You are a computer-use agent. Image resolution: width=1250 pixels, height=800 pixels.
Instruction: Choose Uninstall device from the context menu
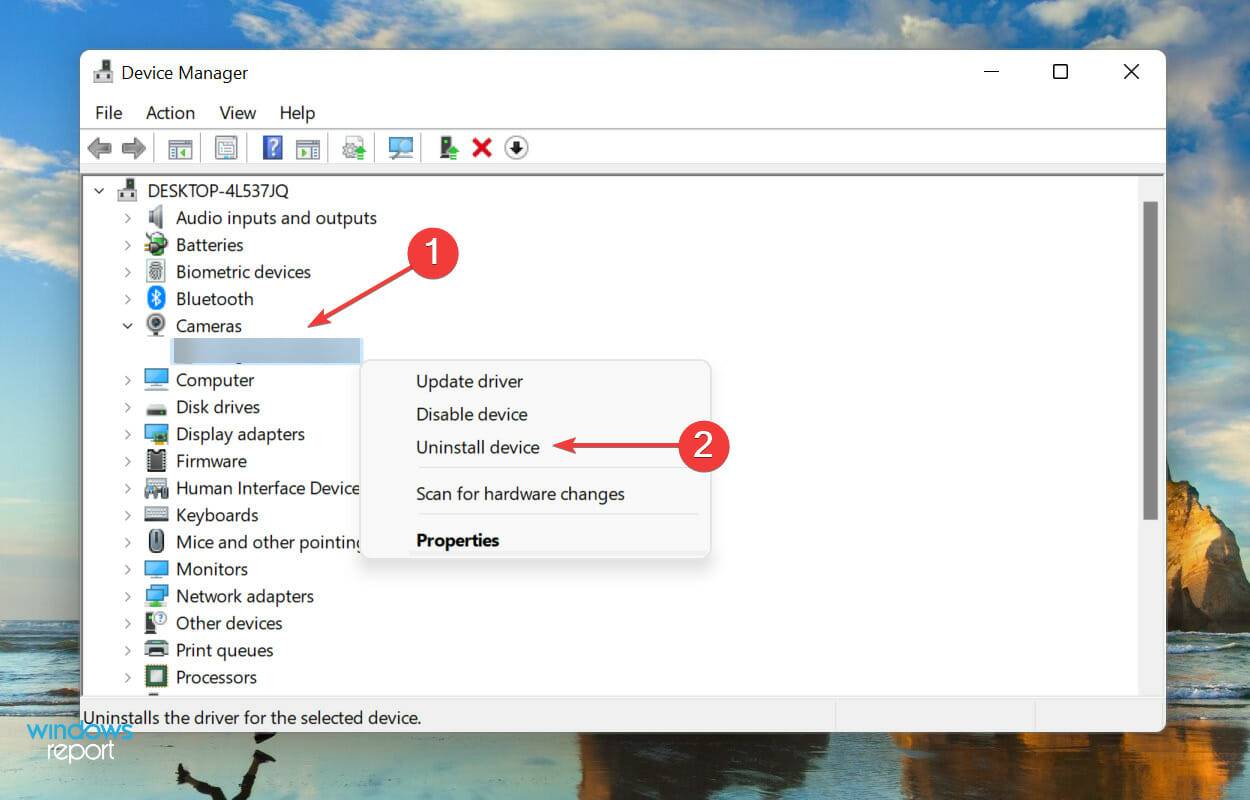477,447
